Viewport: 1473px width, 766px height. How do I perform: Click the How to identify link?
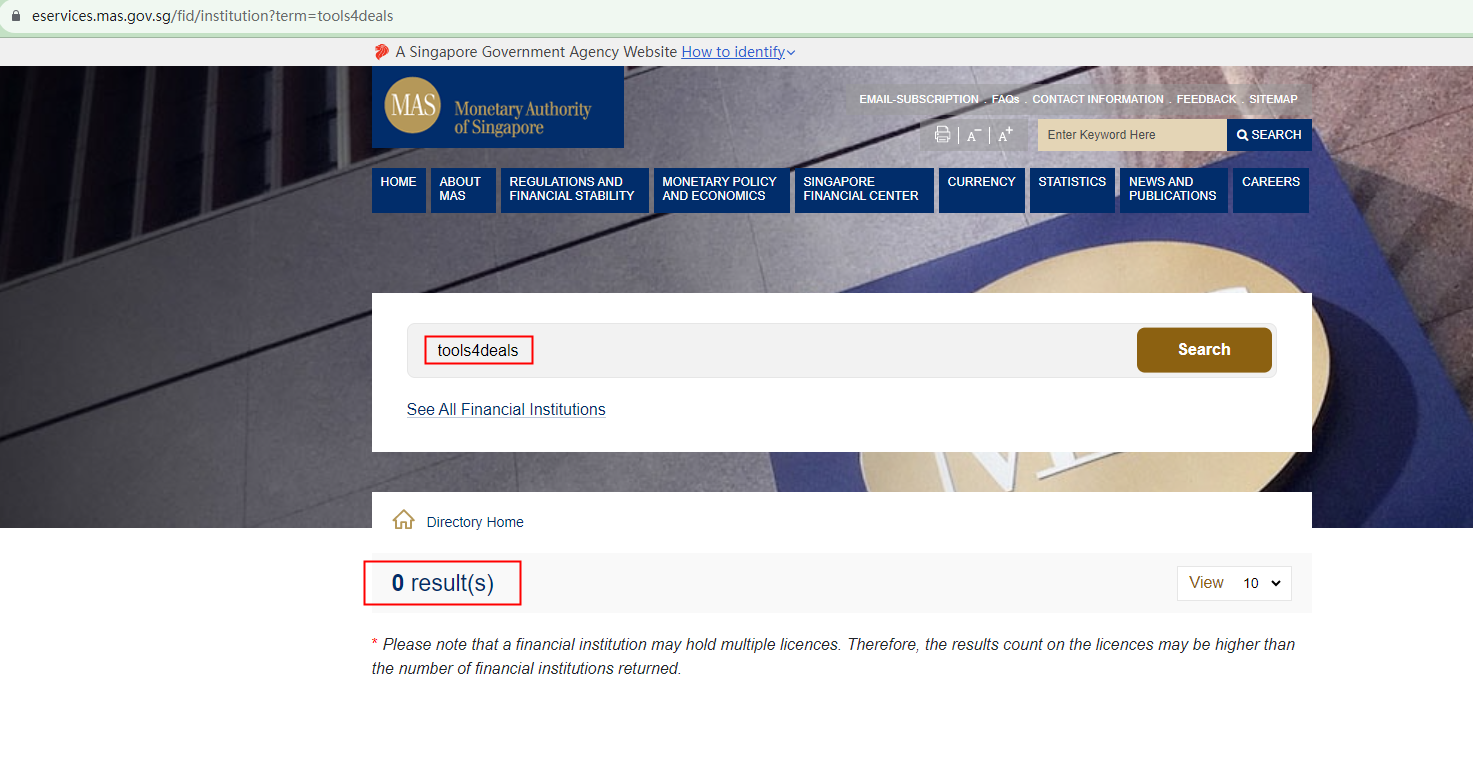click(x=733, y=52)
